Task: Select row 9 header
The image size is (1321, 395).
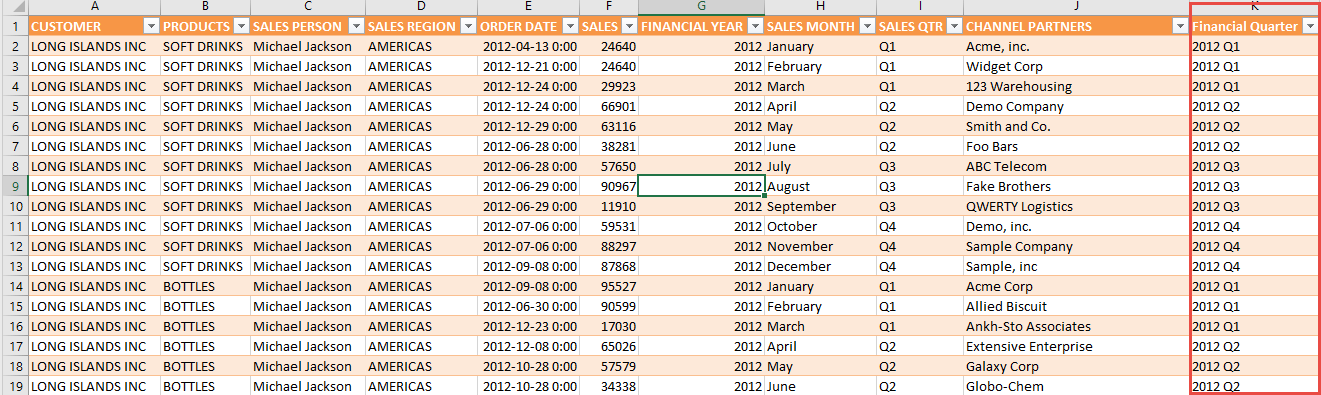Action: (14, 186)
